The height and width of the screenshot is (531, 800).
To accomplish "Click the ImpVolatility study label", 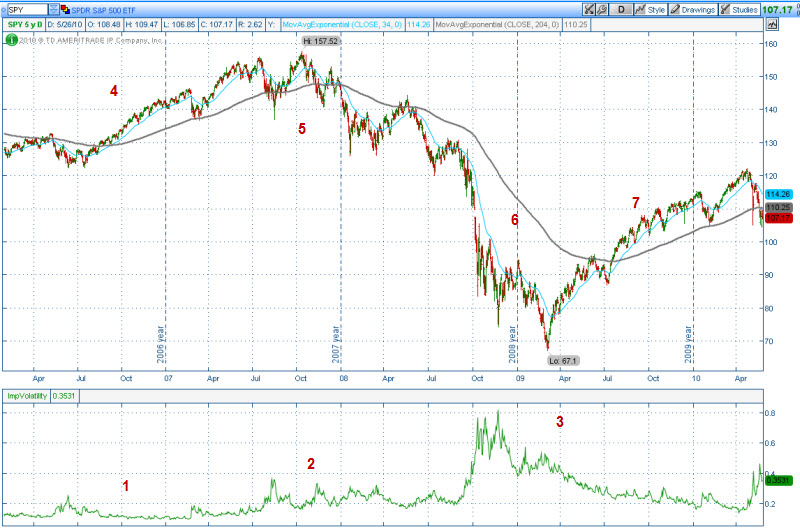I will tap(27, 396).
